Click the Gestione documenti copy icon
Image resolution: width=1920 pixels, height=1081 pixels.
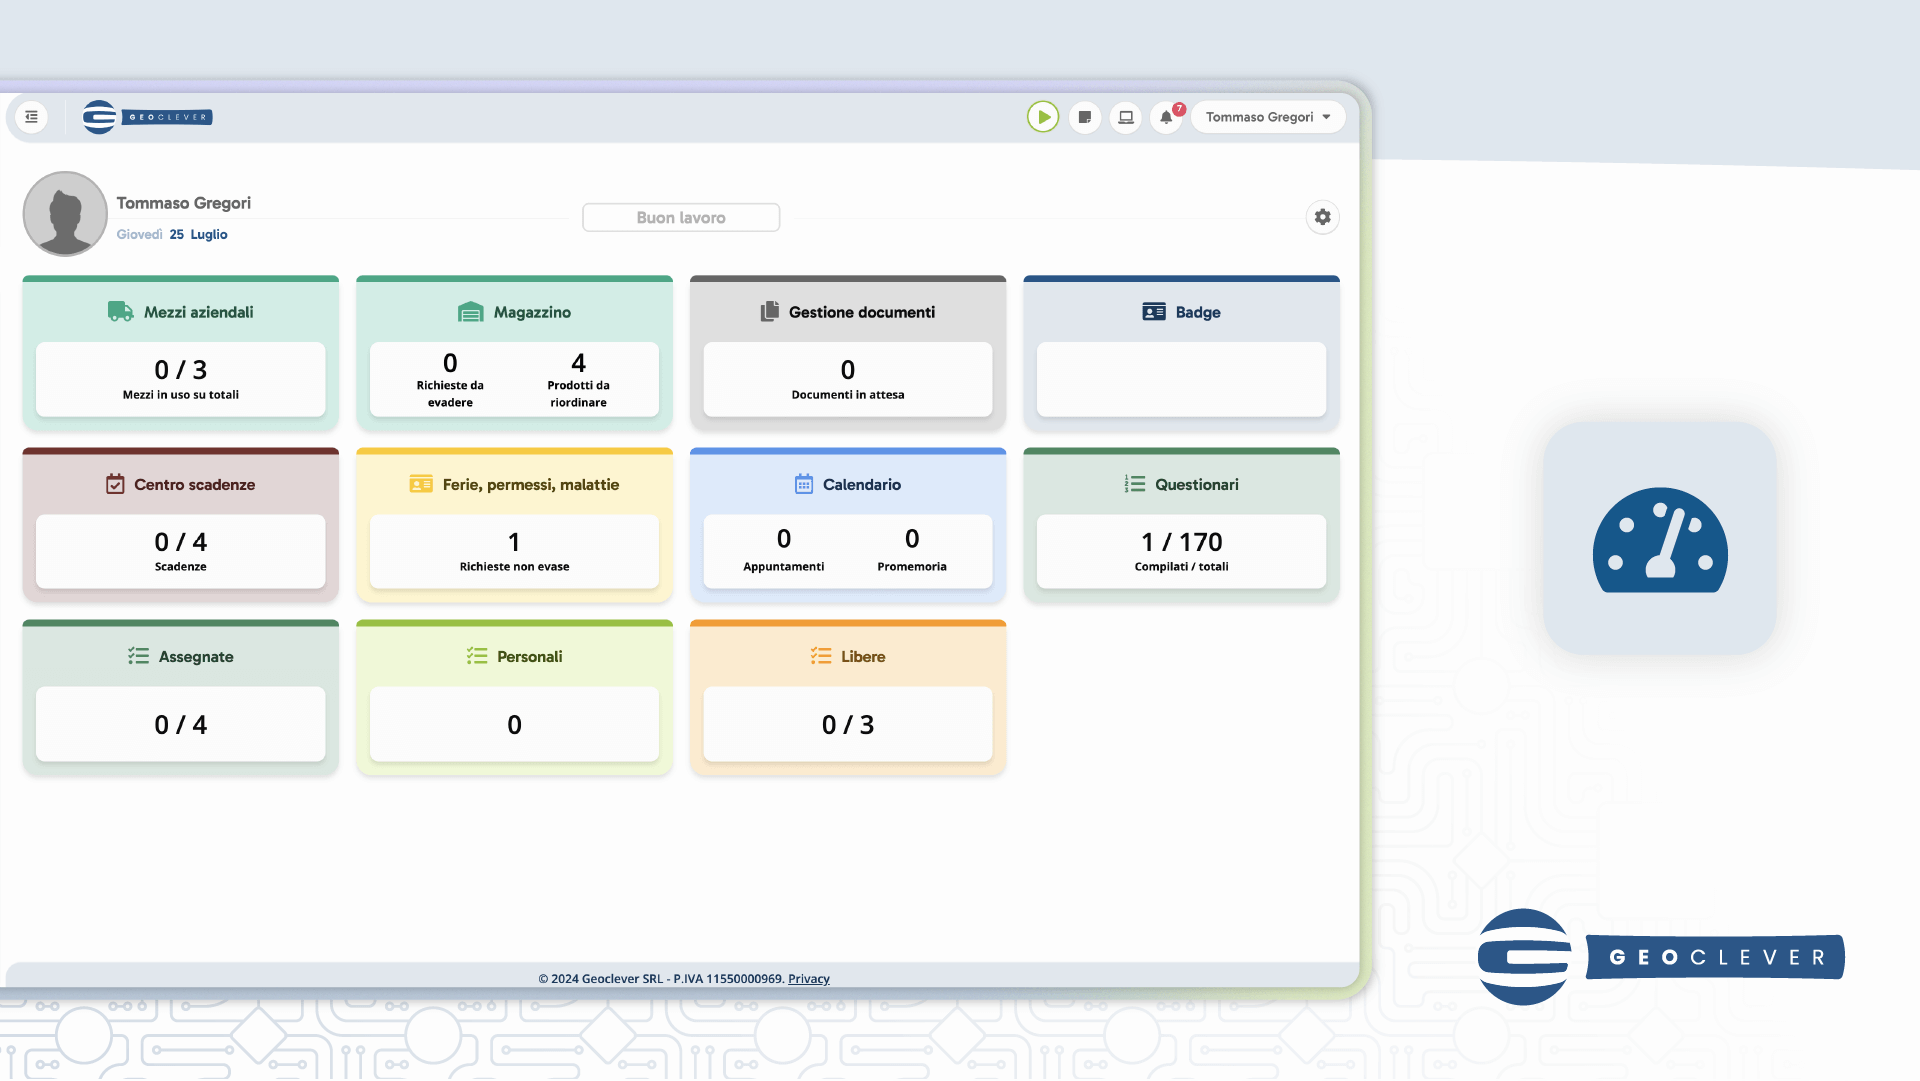[770, 312]
